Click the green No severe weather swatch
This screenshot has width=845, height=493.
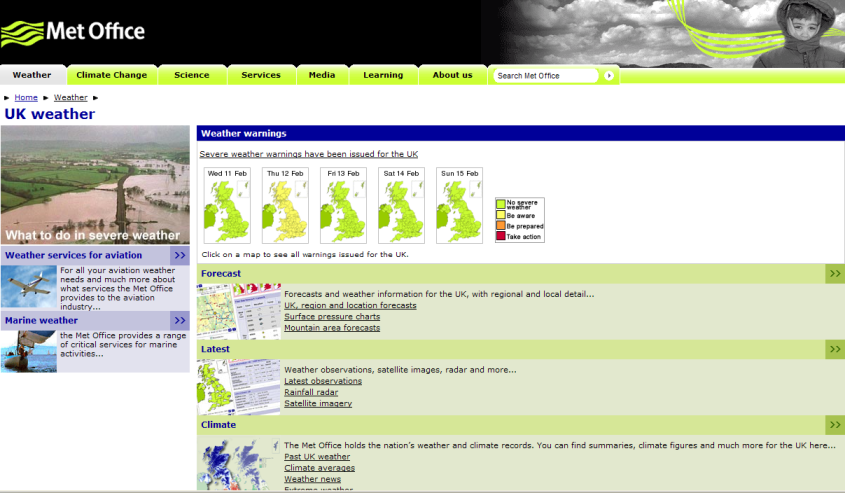[x=501, y=204]
